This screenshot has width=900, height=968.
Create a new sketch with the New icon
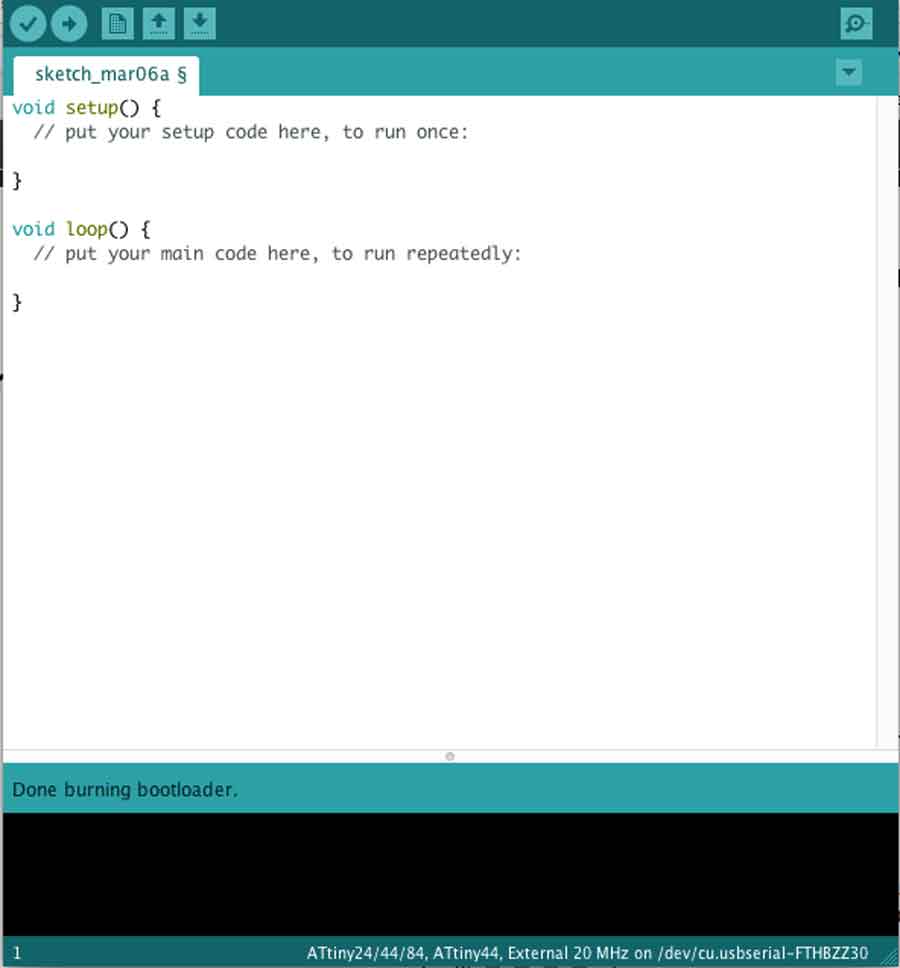pyautogui.click(x=117, y=24)
